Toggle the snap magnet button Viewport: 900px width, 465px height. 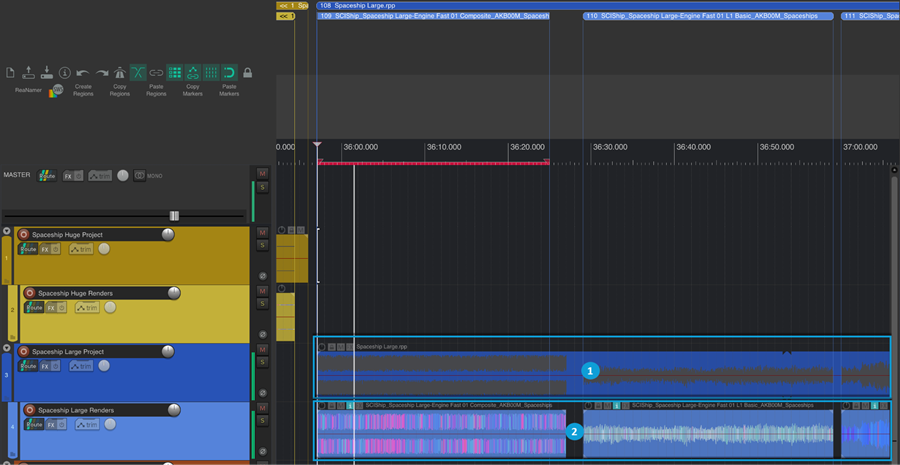pos(229,73)
